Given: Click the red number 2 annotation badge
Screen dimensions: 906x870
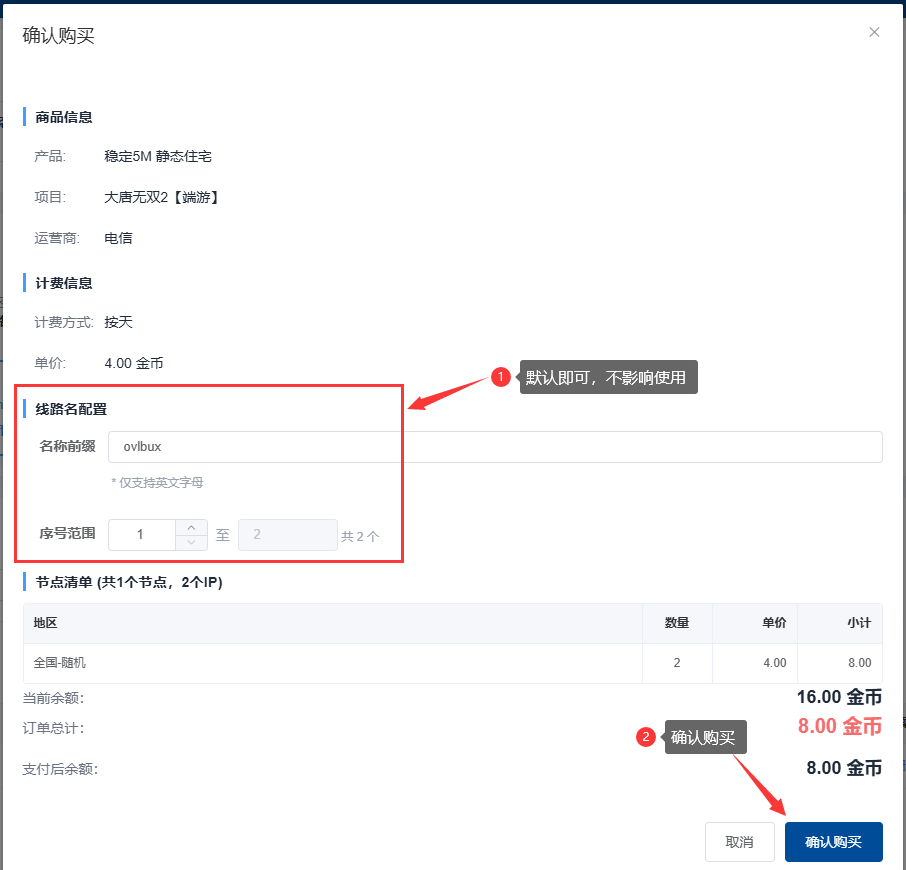Looking at the screenshot, I should 646,738.
